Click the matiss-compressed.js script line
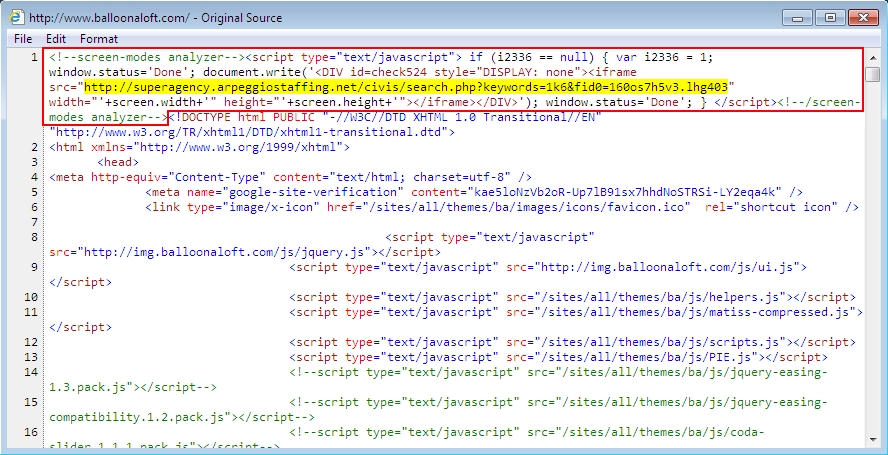This screenshot has width=888, height=455. click(576, 312)
